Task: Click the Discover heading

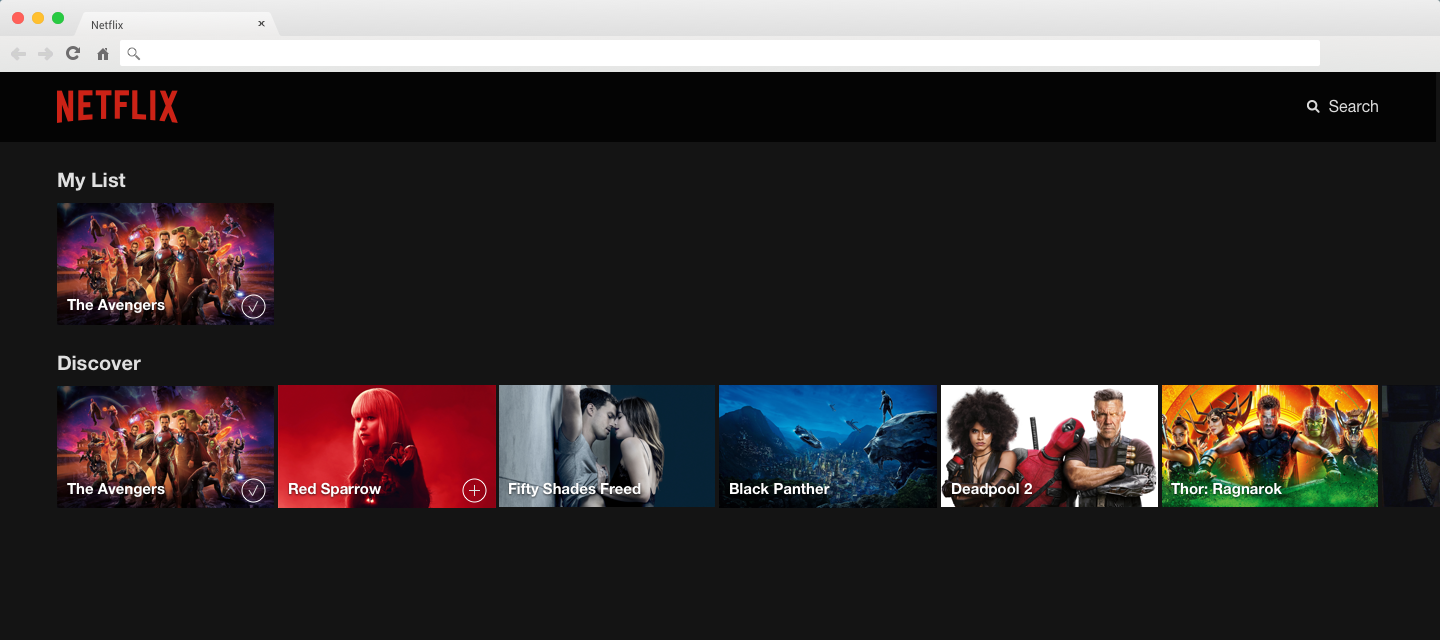Action: [99, 363]
